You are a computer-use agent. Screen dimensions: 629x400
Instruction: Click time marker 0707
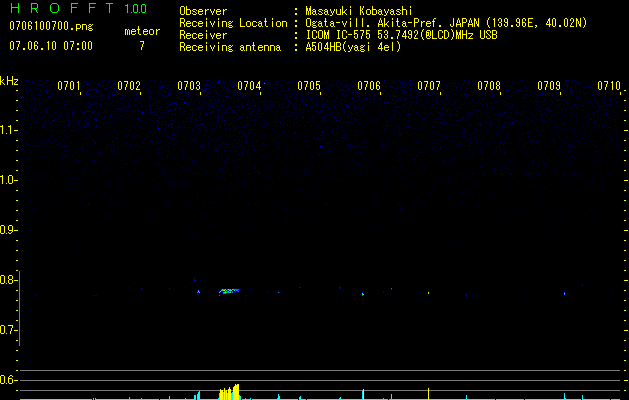(x=429, y=85)
